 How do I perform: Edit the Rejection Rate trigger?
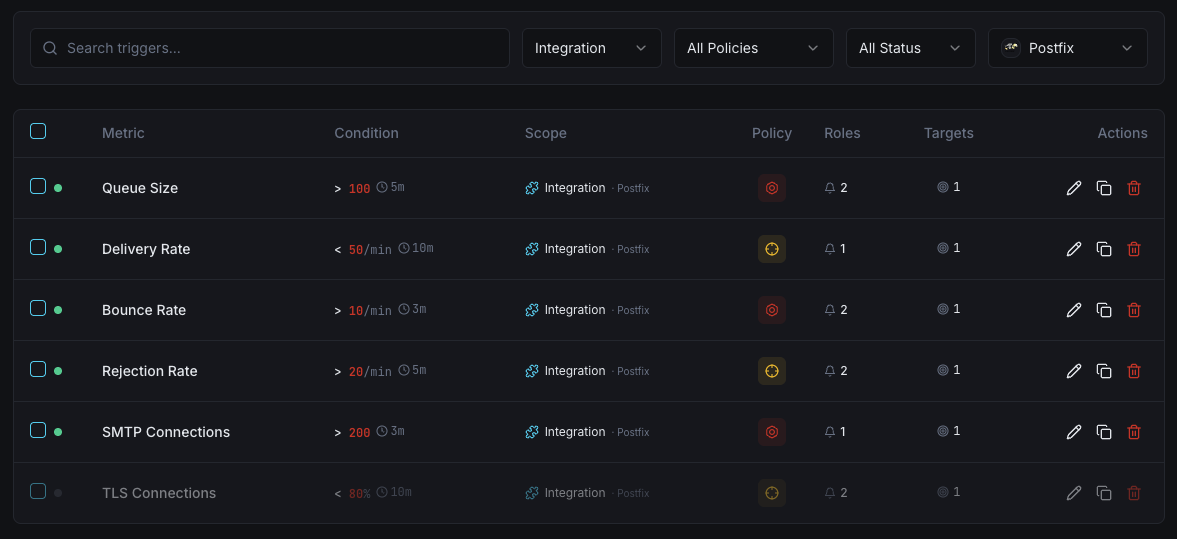tap(1073, 371)
